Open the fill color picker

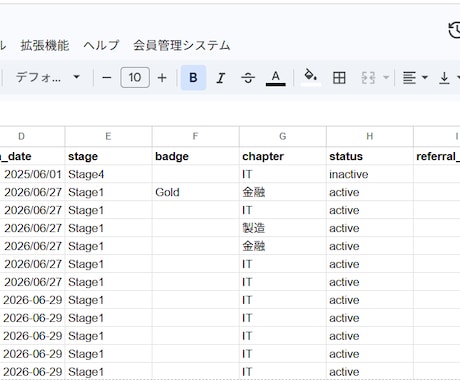tap(311, 78)
